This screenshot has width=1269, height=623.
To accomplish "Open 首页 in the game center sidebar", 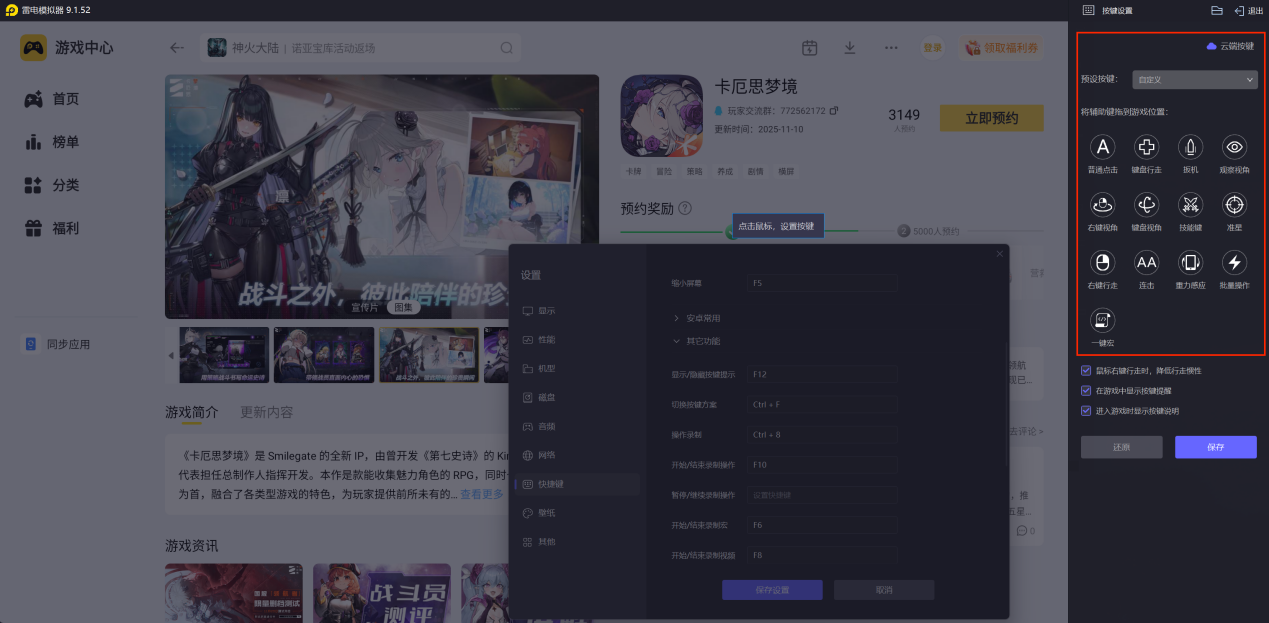I will 53,99.
